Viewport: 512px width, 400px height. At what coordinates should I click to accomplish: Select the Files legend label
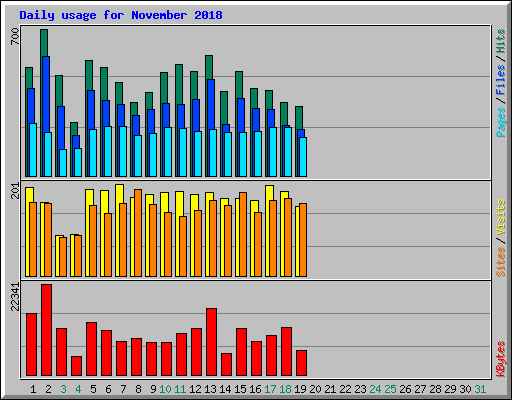501,79
